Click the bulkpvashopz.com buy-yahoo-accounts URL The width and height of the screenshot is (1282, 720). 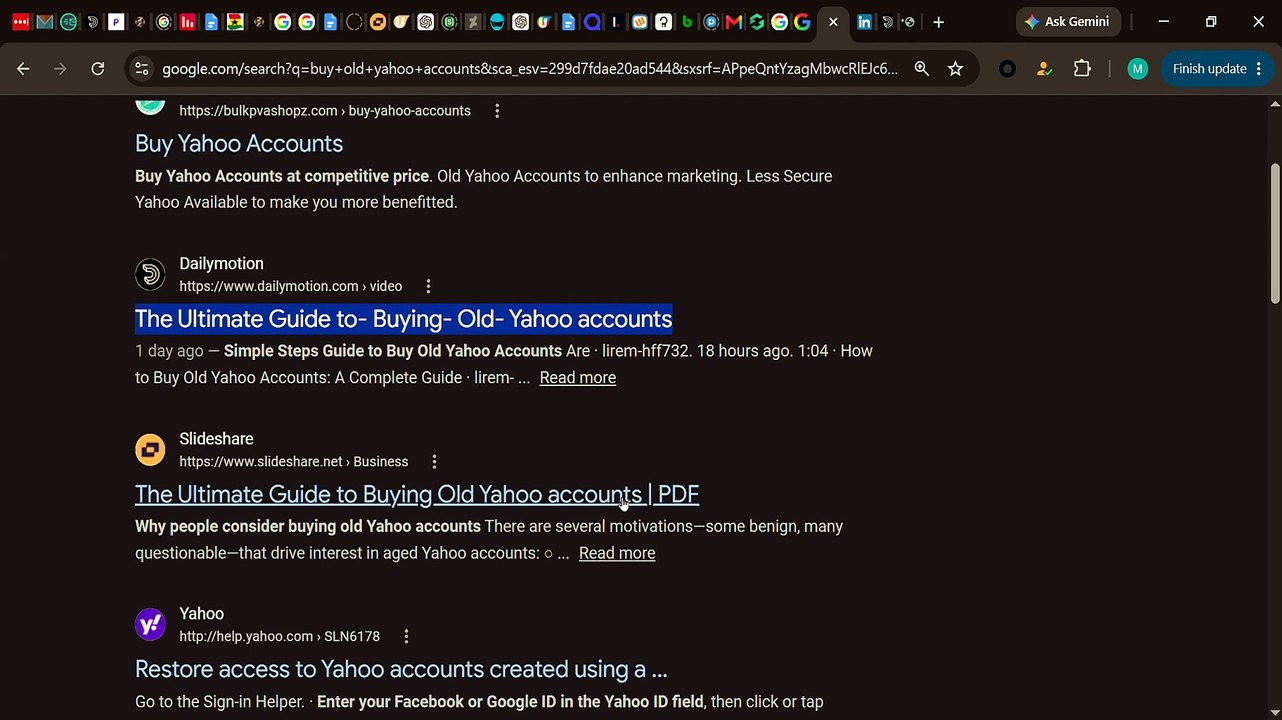(x=325, y=111)
